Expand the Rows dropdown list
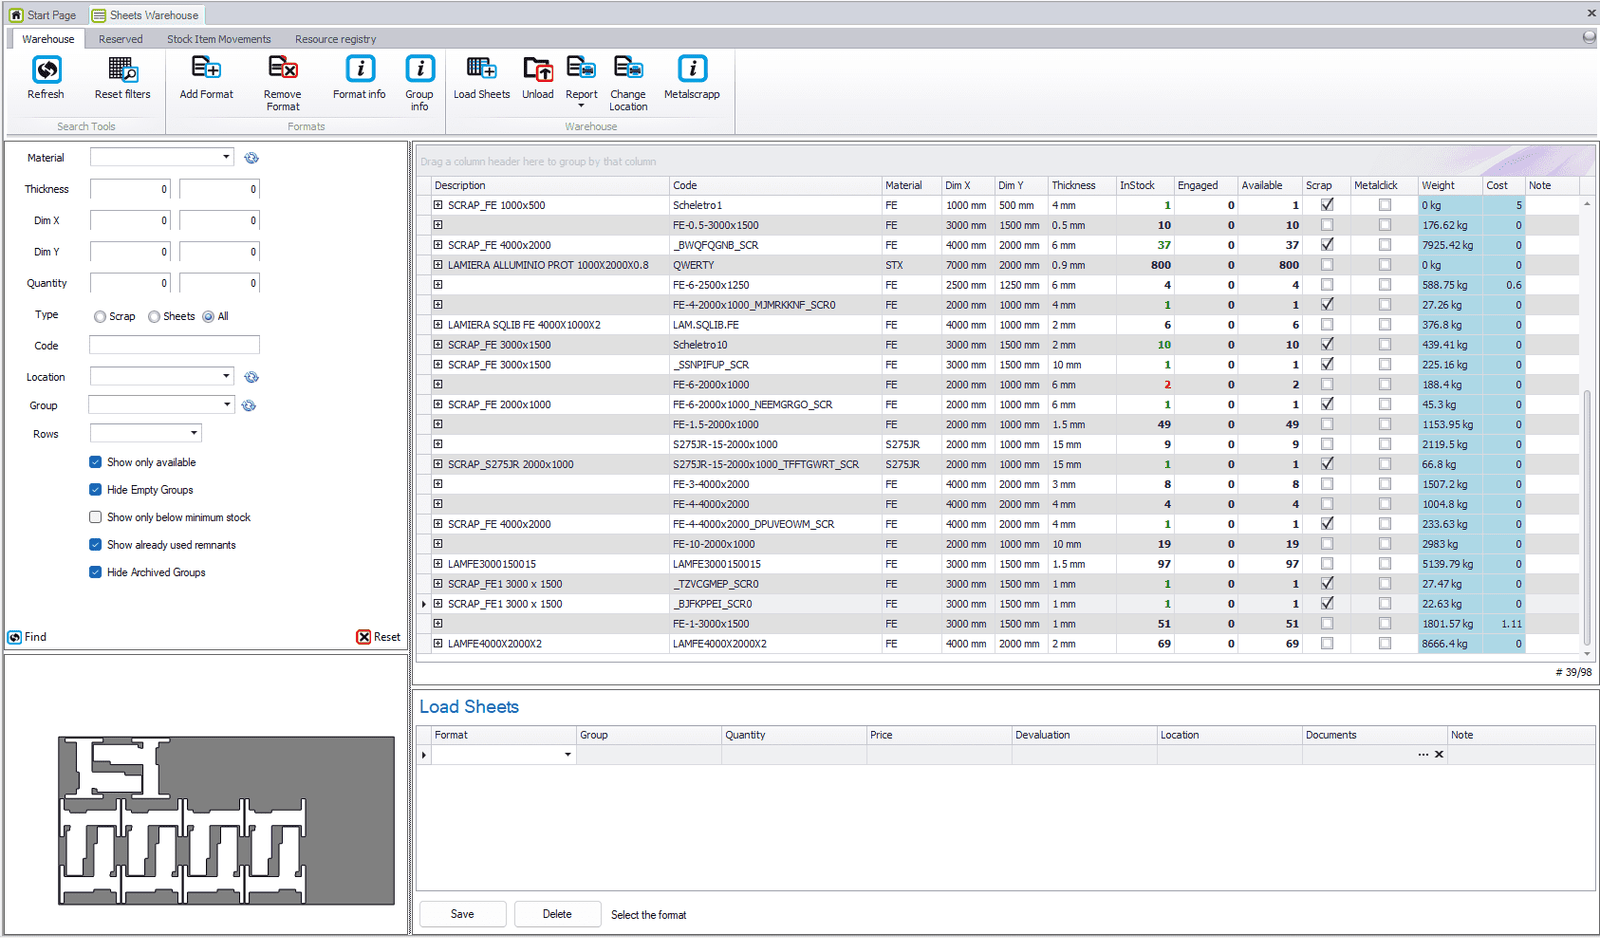 click(194, 433)
